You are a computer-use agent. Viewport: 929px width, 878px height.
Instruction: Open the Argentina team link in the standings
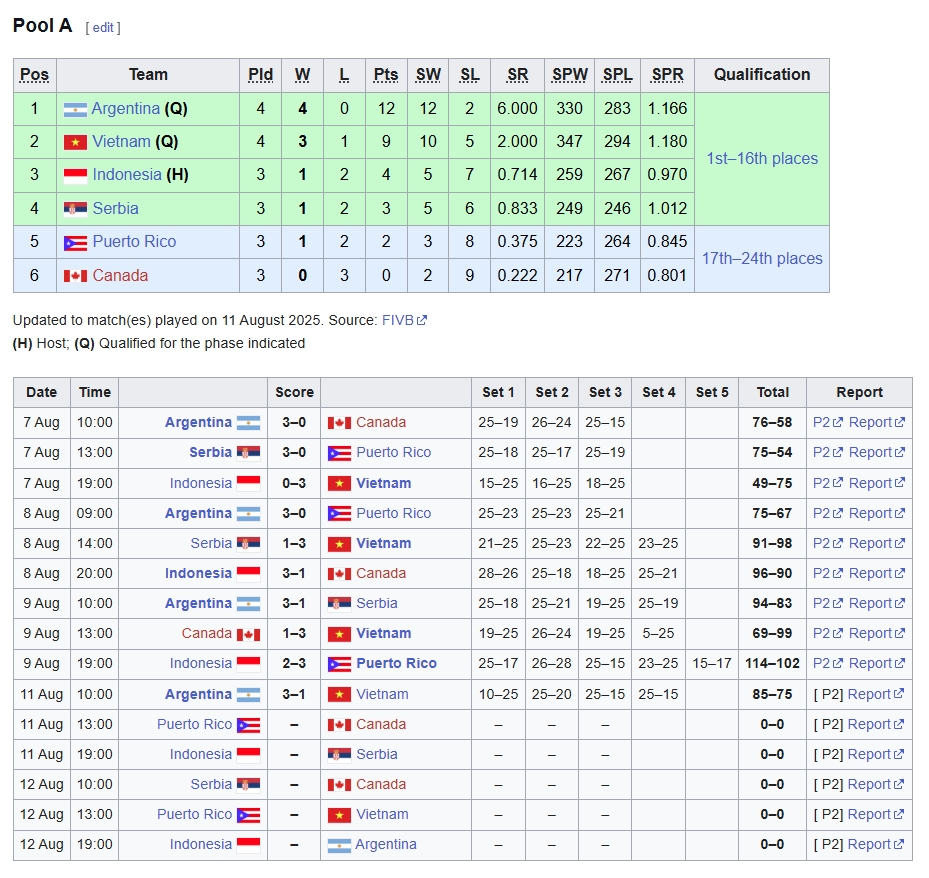pos(125,109)
